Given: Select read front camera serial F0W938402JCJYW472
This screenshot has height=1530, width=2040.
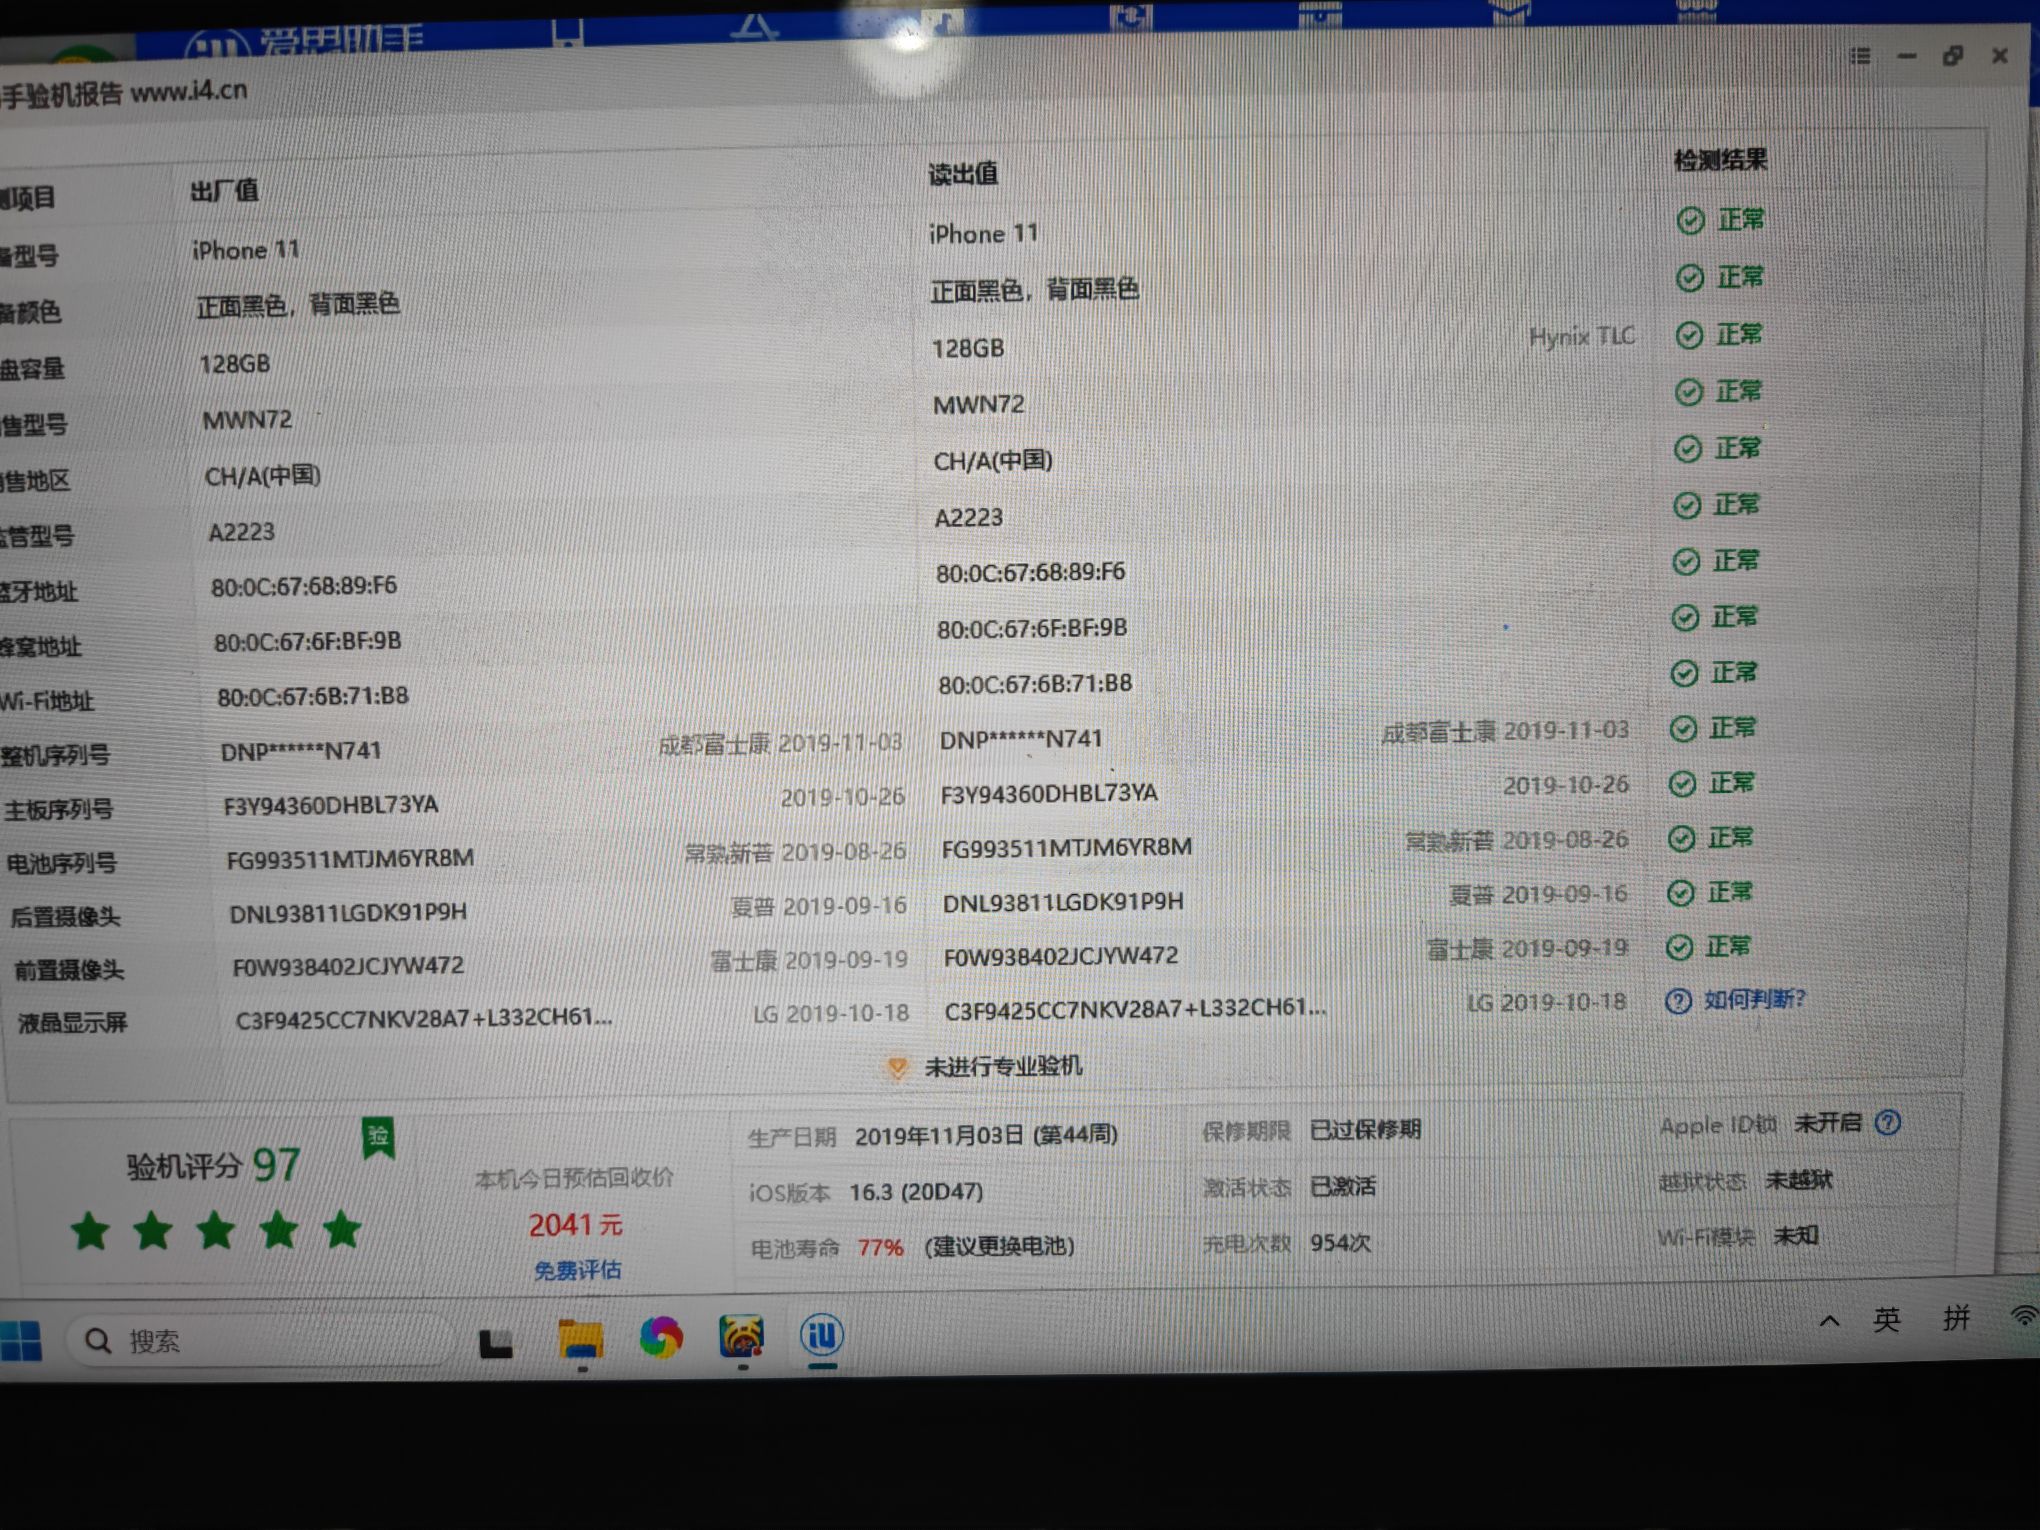Looking at the screenshot, I should [x=1061, y=956].
